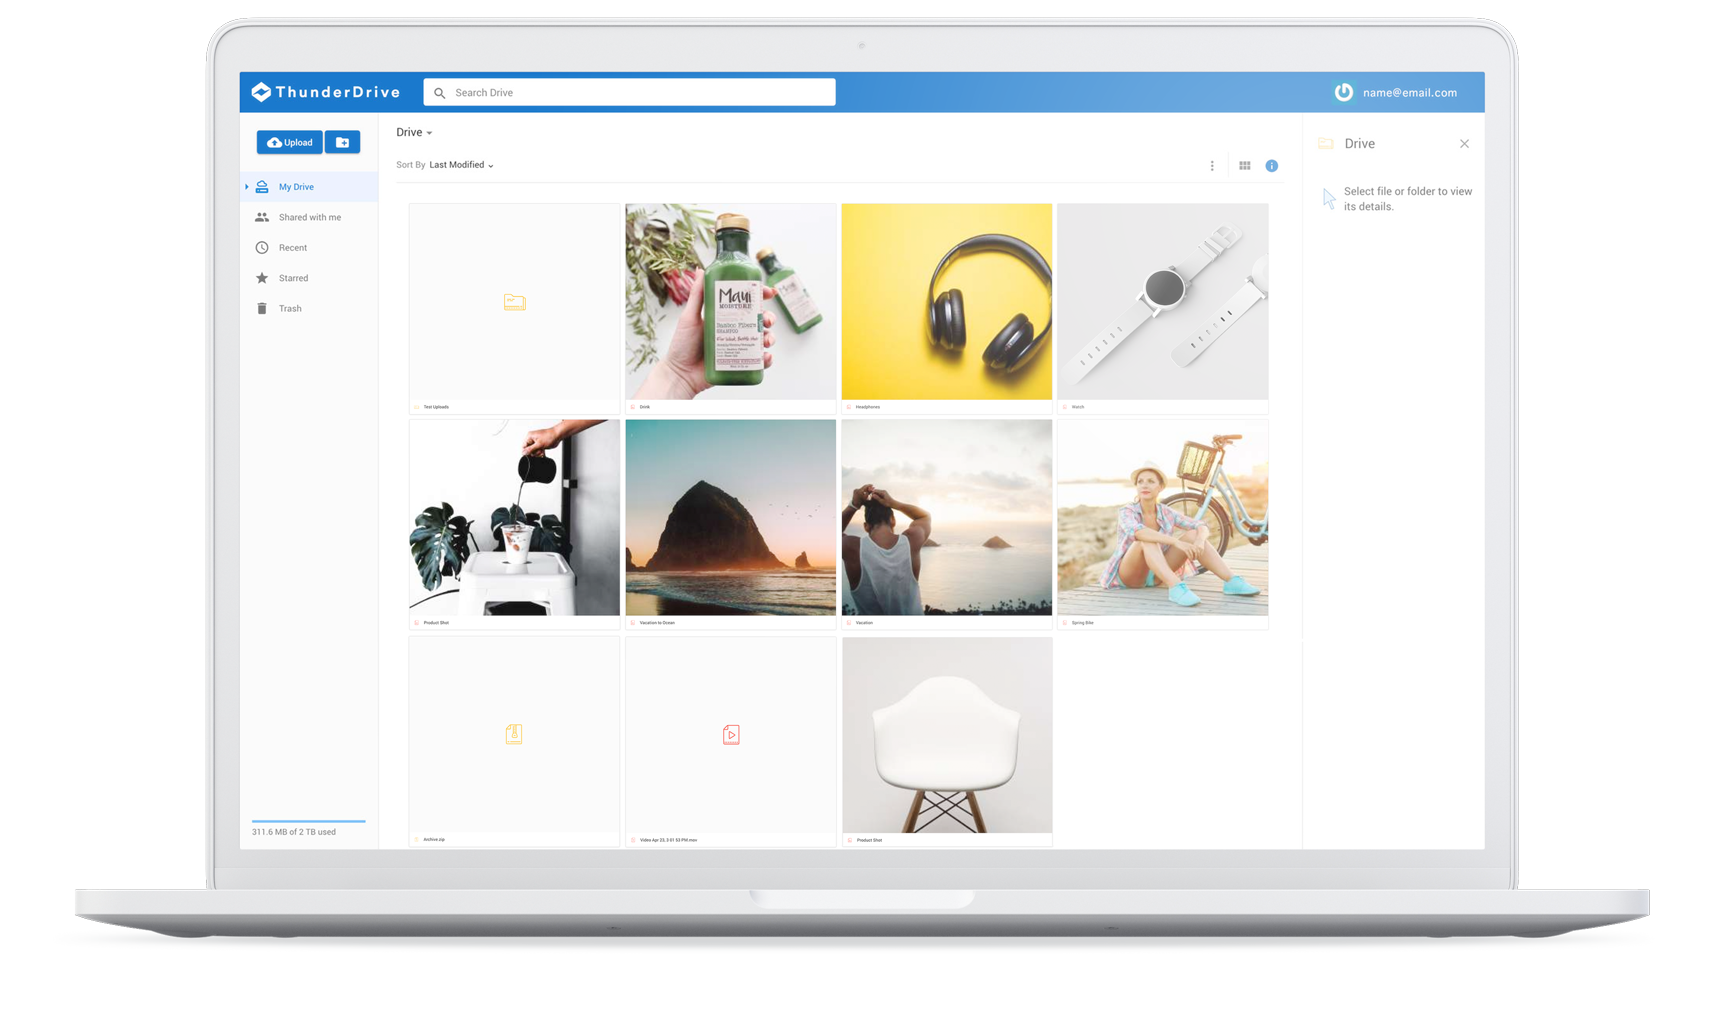Expand the My Drive tree arrow

coord(247,187)
